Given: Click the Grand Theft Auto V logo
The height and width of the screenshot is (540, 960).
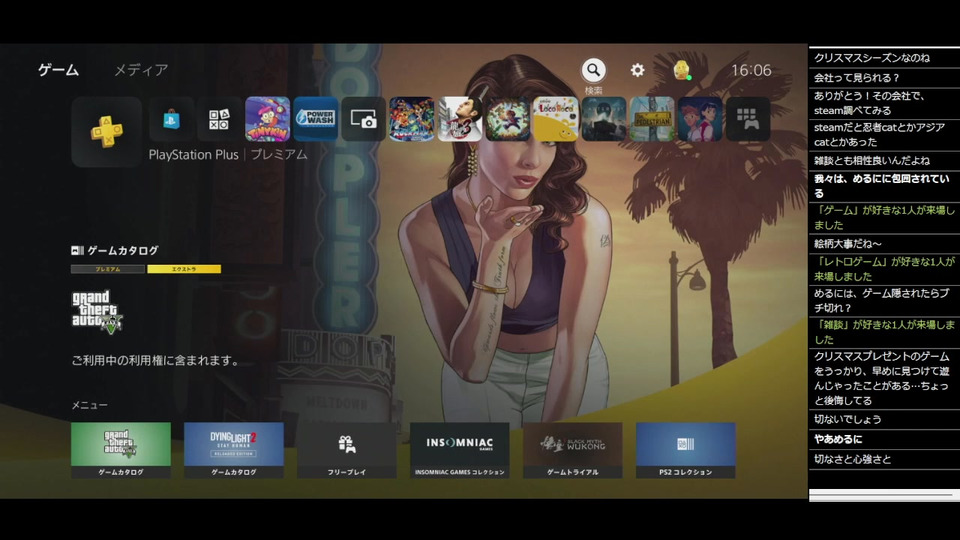Looking at the screenshot, I should 97,312.
